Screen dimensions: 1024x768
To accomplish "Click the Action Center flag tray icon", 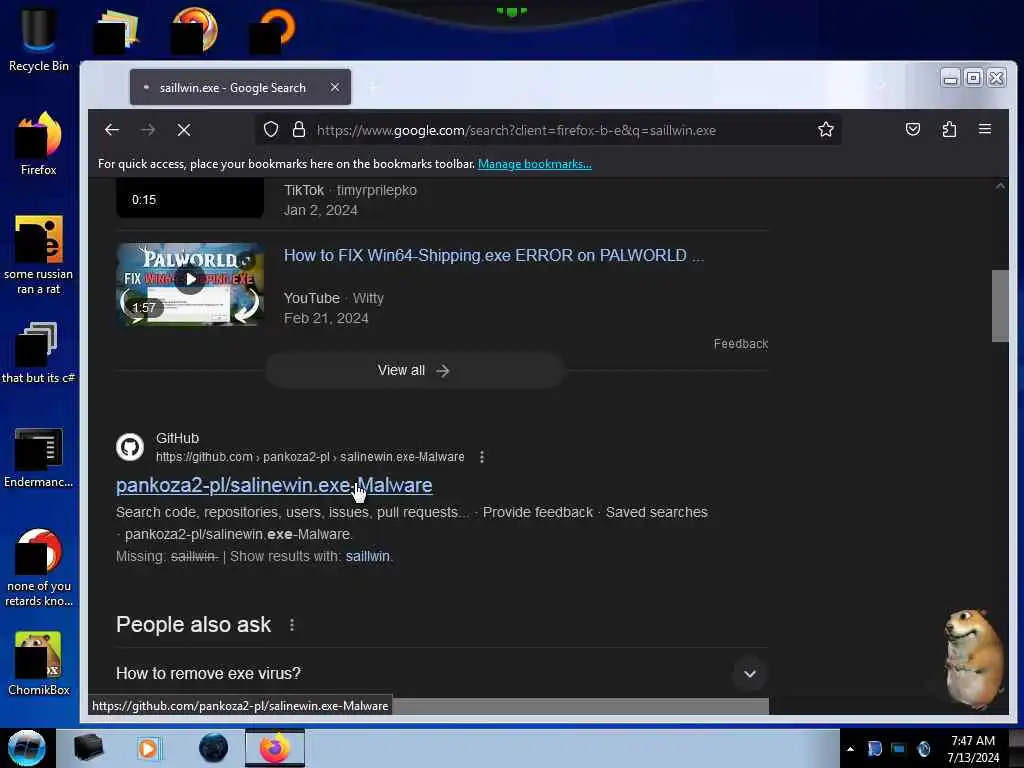I will tap(874, 748).
